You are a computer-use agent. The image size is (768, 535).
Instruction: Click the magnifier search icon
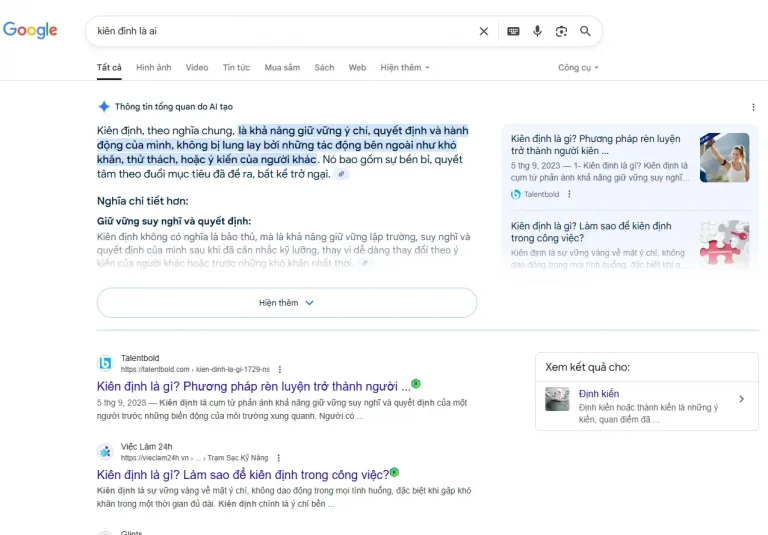pos(585,31)
